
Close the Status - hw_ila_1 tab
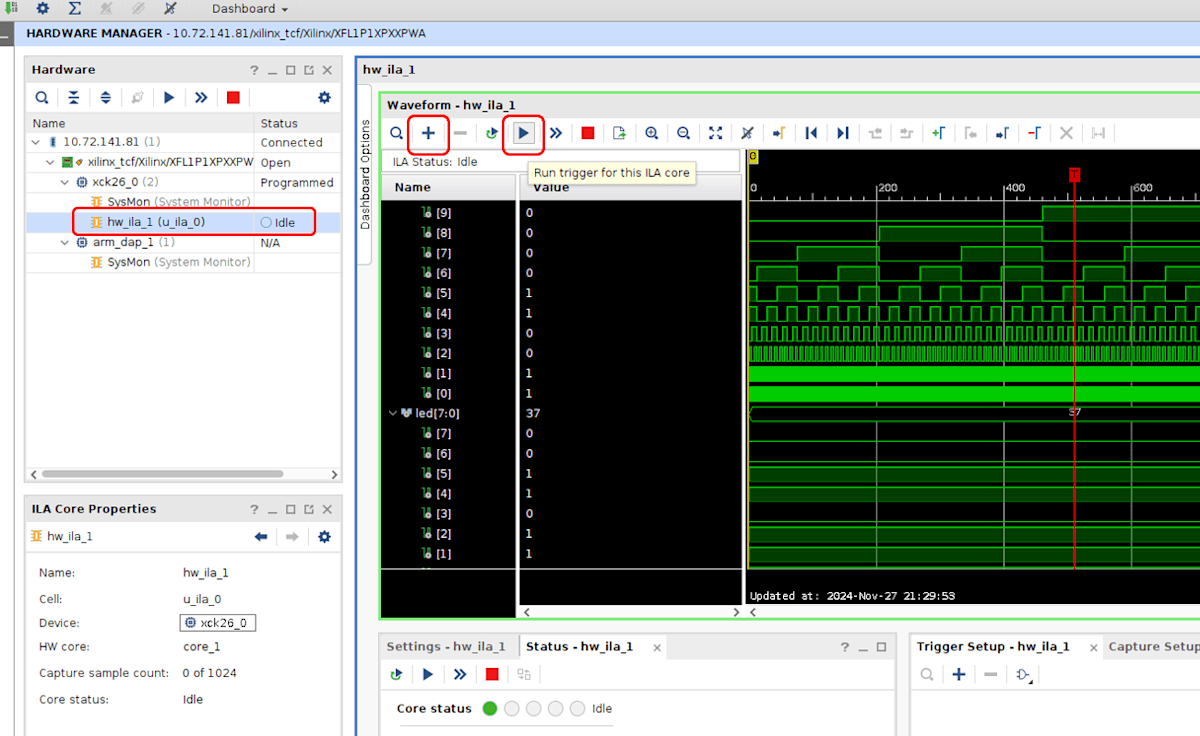[656, 648]
